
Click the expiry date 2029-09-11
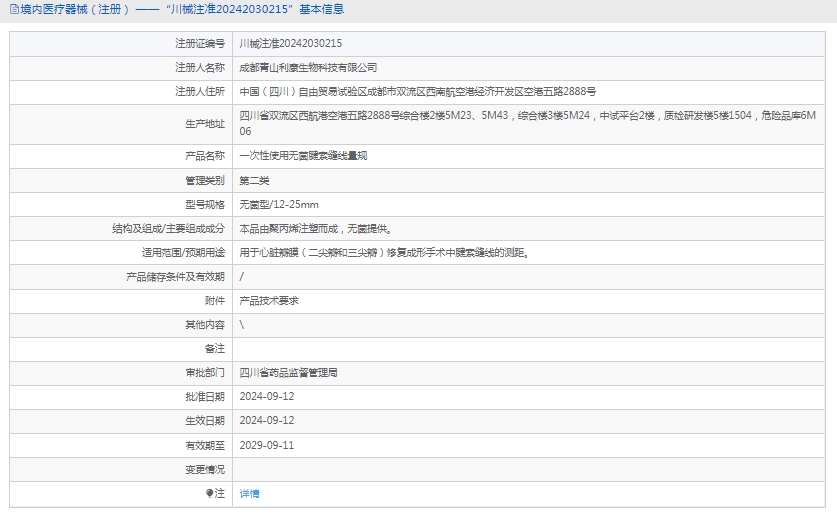[267, 445]
